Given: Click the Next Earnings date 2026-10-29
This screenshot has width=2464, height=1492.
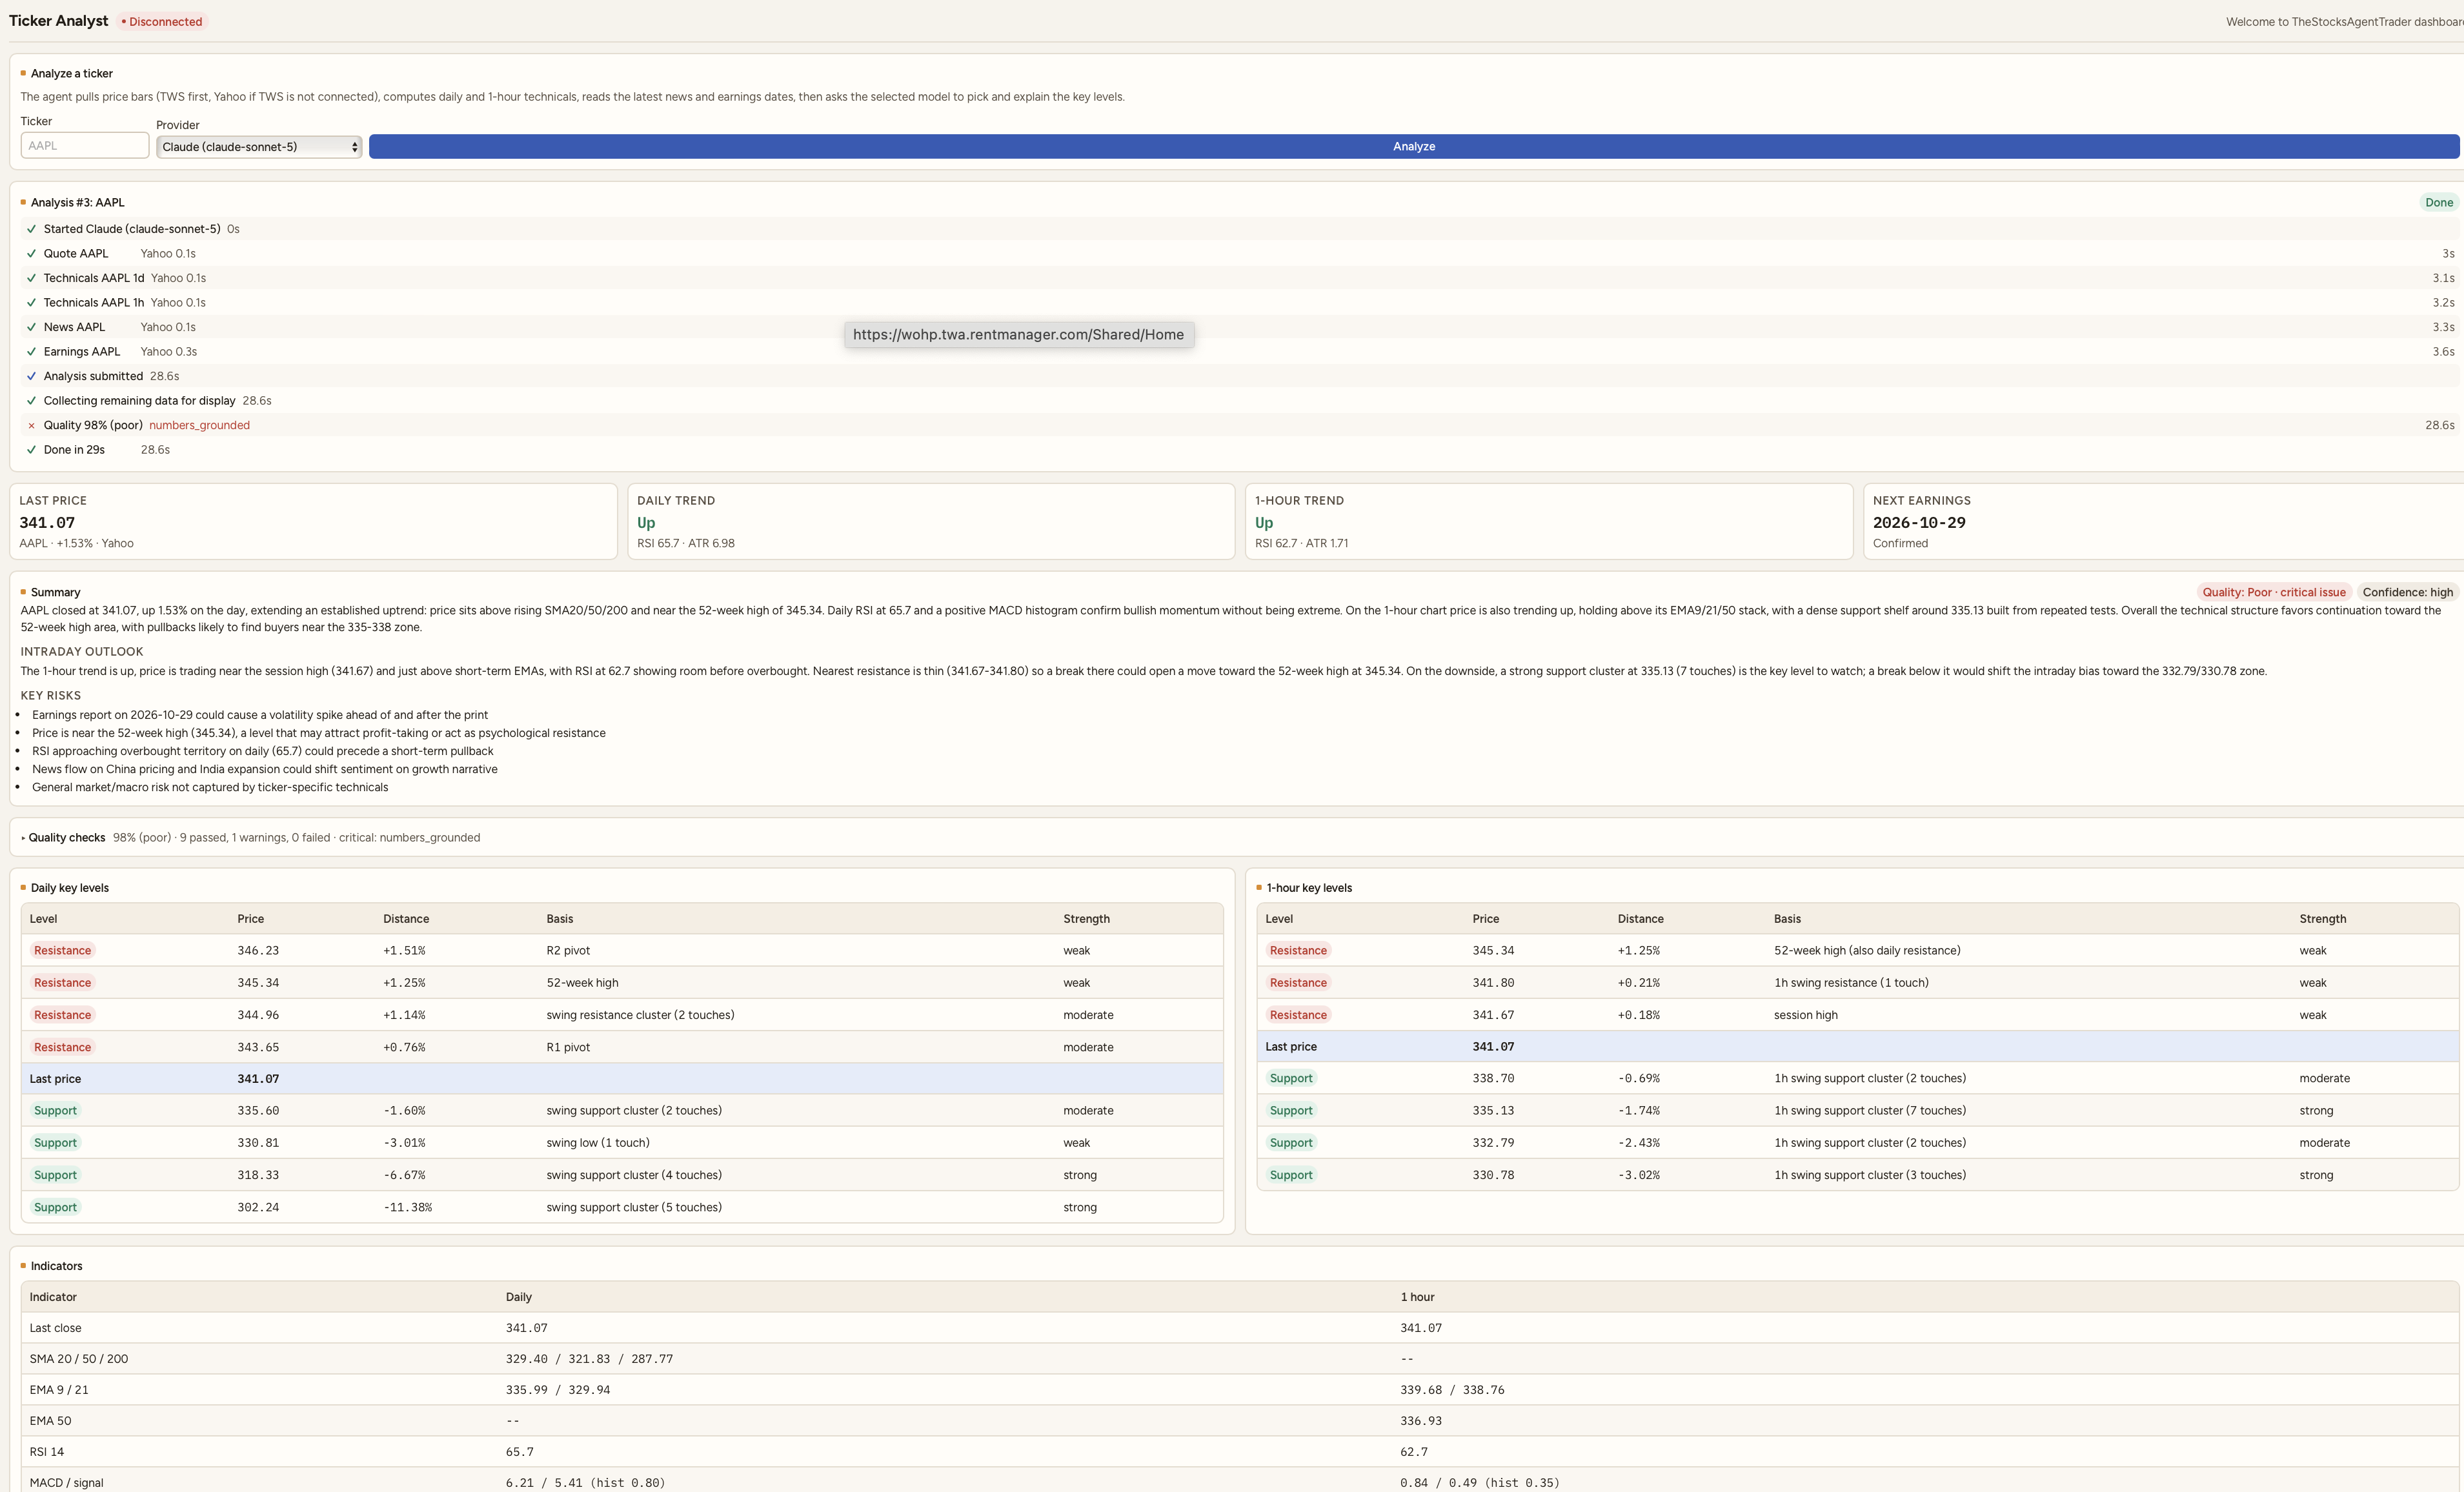Looking at the screenshot, I should [x=1918, y=523].
